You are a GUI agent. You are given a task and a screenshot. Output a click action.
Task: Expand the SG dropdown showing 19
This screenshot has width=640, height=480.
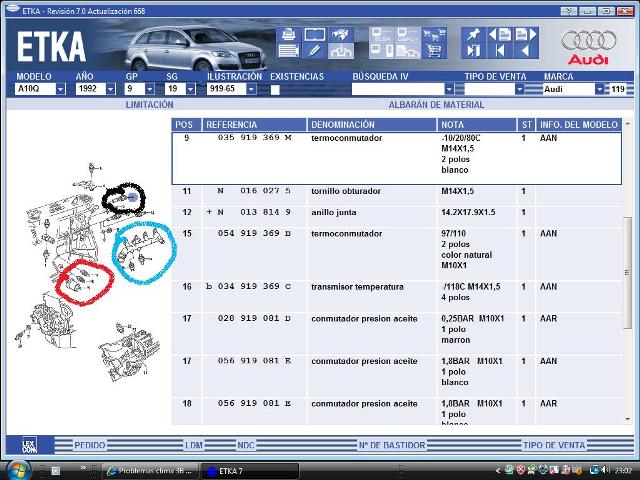[190, 89]
